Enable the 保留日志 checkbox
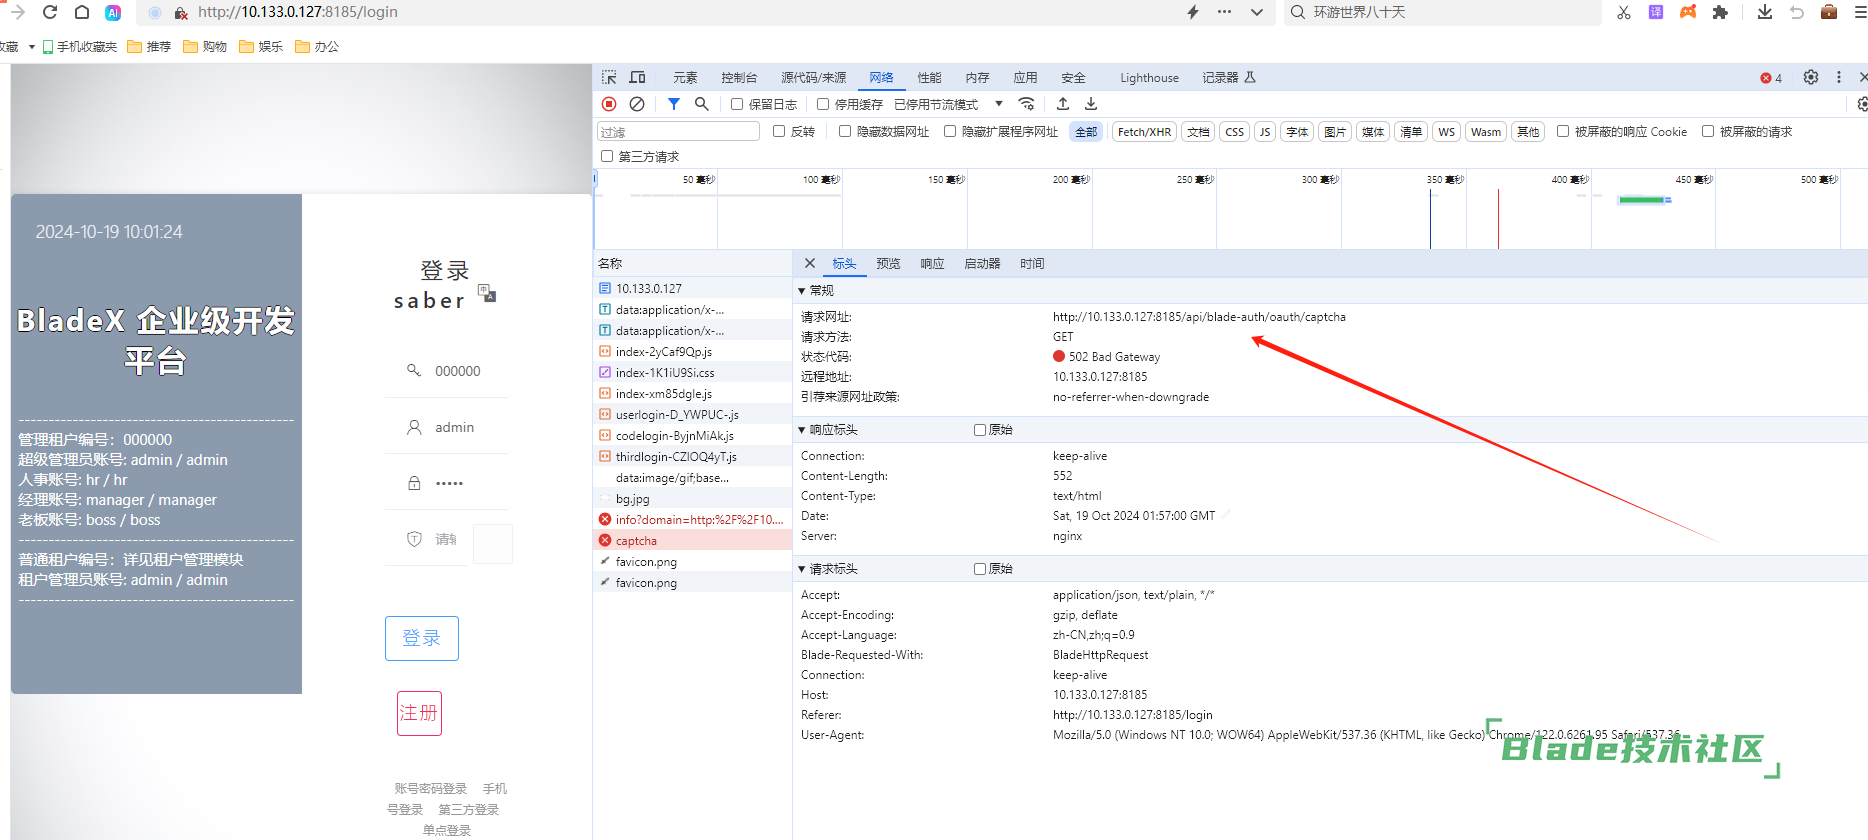 point(737,104)
